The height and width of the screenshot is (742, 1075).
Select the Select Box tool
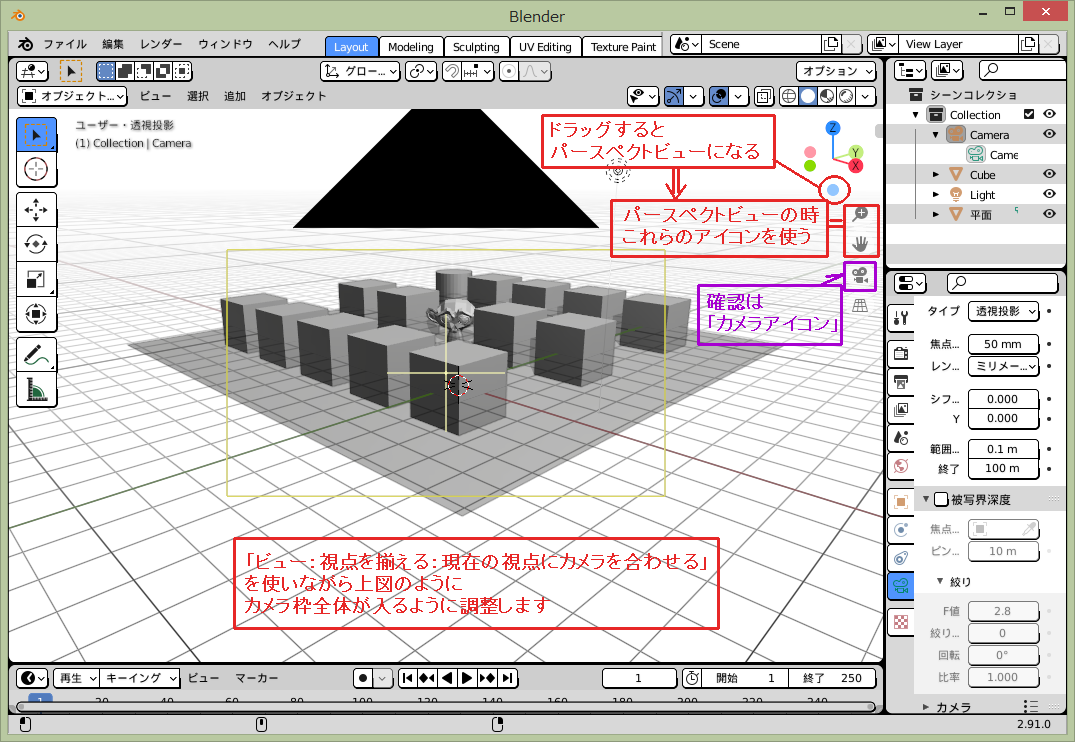click(x=36, y=134)
